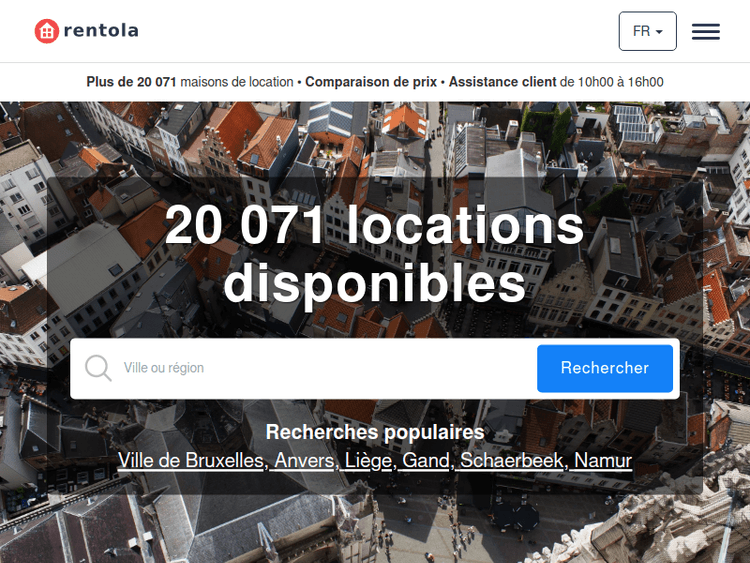
Task: Open the Gand popular search link
Action: click(x=426, y=461)
